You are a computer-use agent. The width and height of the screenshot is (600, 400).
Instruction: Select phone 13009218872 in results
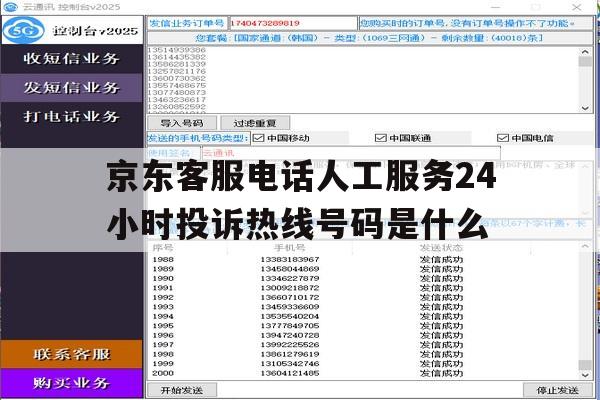point(290,288)
